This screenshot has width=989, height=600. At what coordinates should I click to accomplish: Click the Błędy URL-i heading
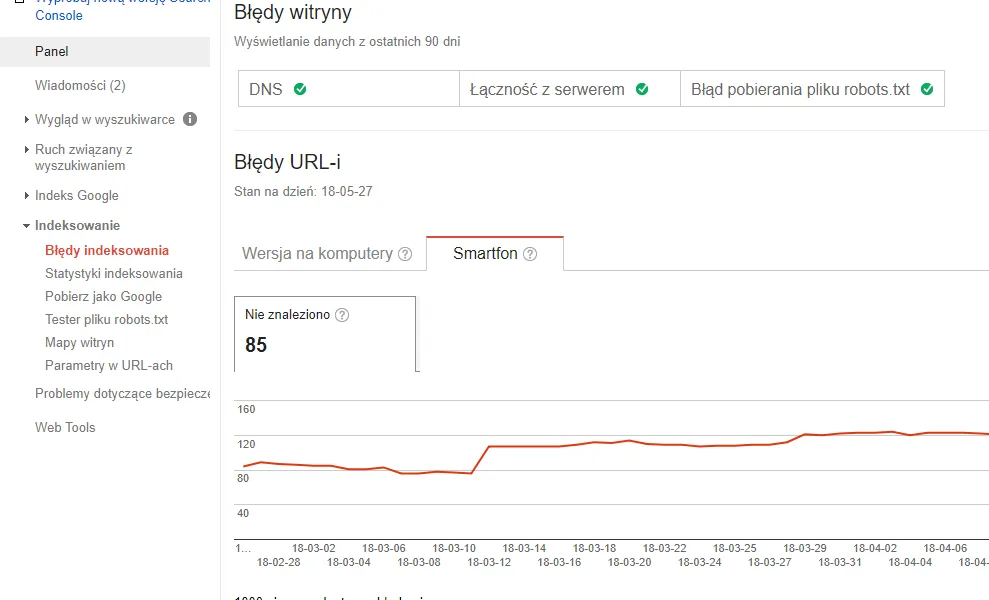point(287,162)
